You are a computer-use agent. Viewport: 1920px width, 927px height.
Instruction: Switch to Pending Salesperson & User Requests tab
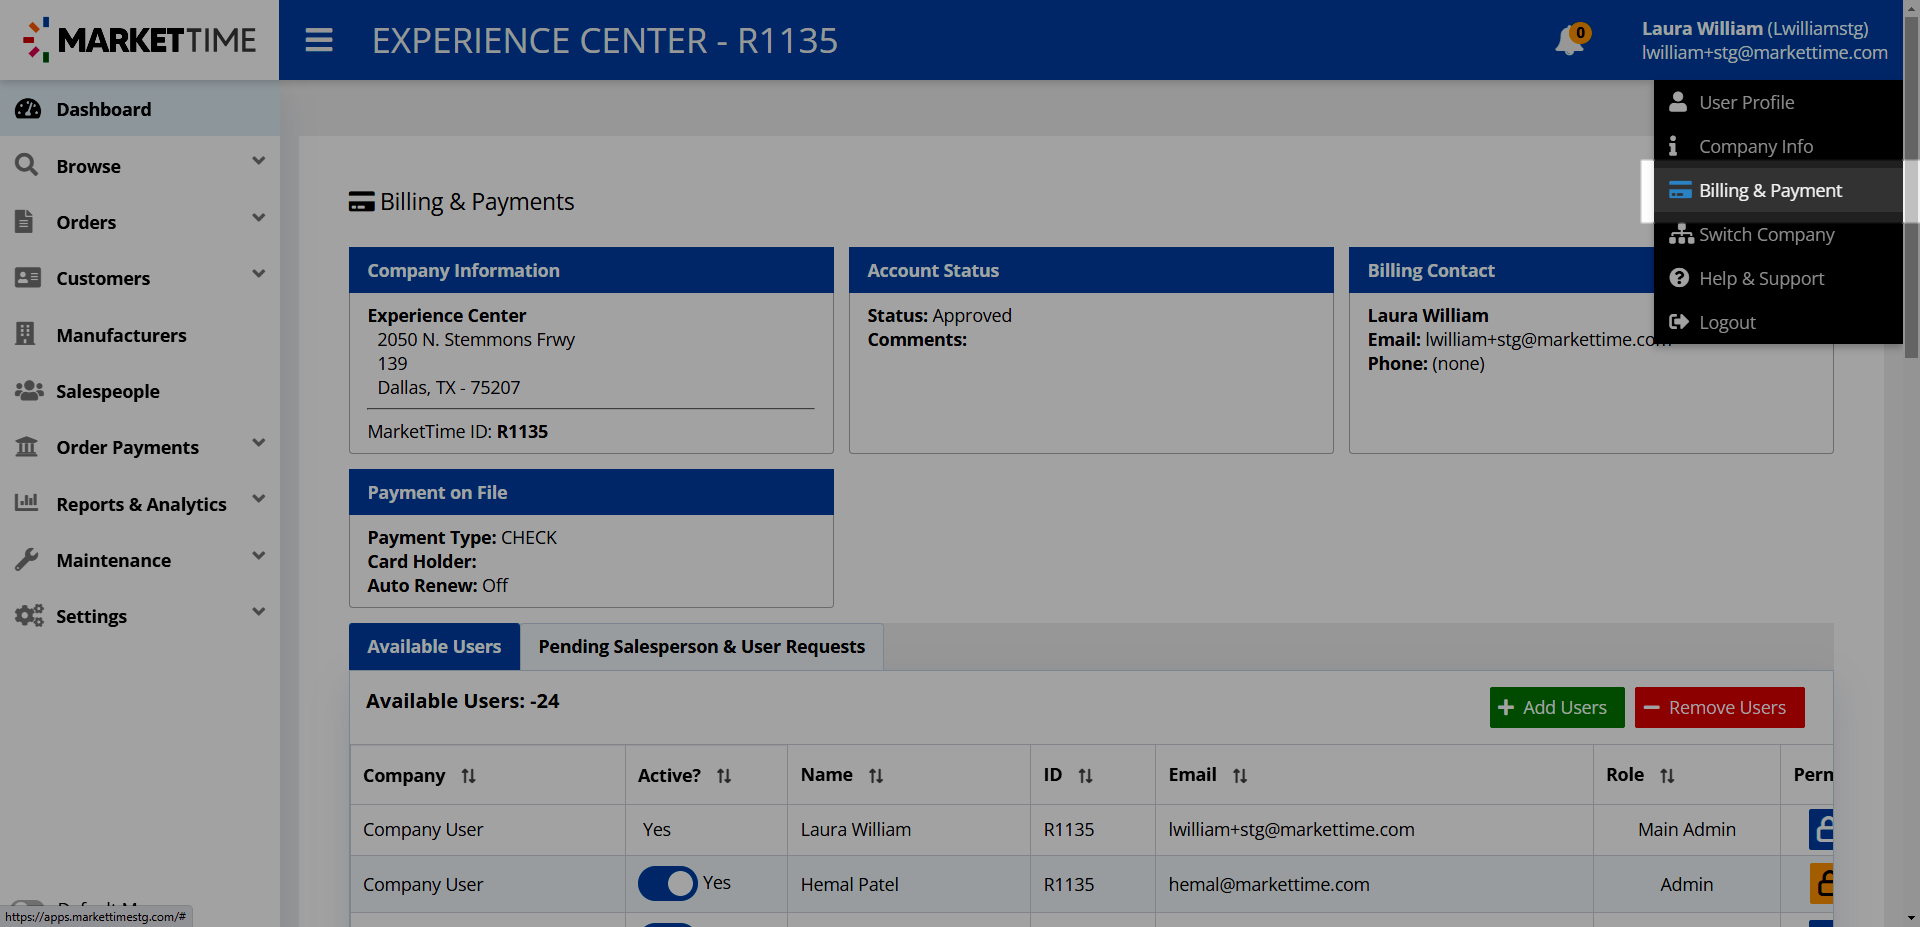click(x=701, y=647)
